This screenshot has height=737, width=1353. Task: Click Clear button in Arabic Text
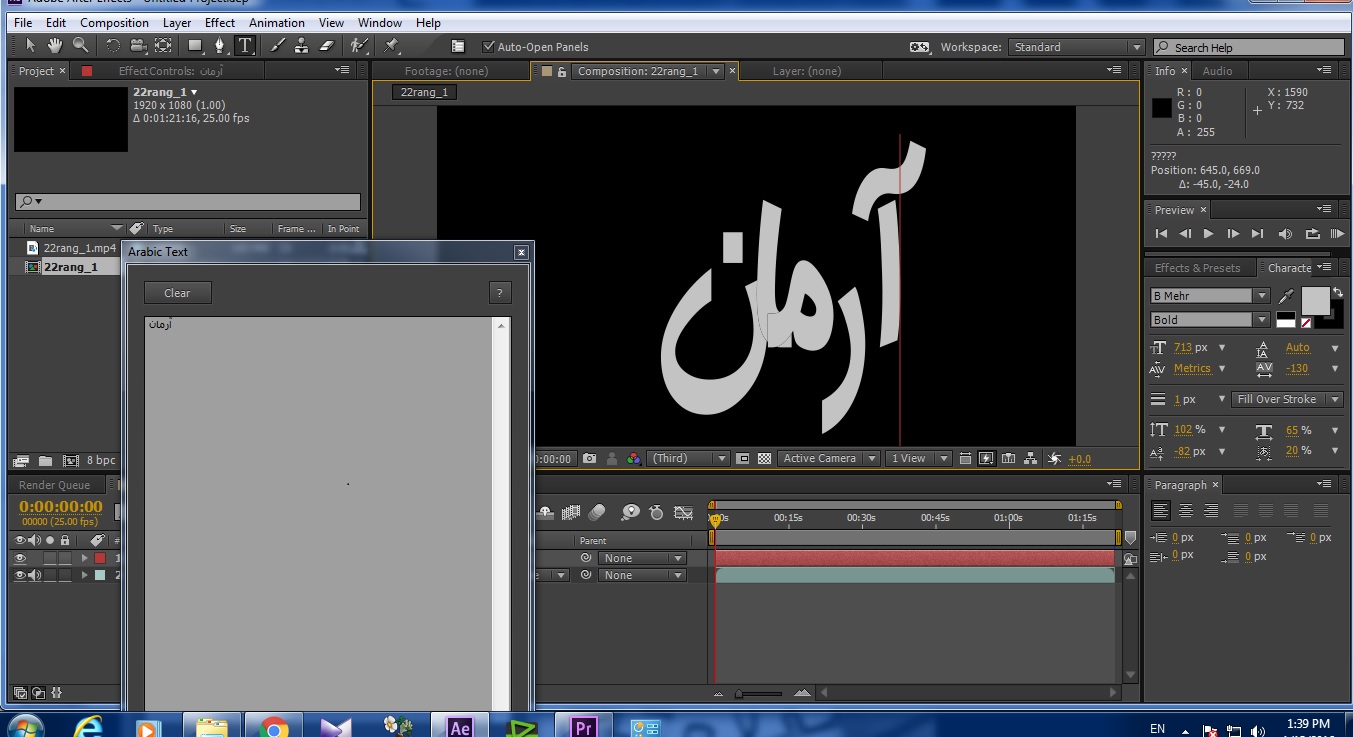[178, 293]
